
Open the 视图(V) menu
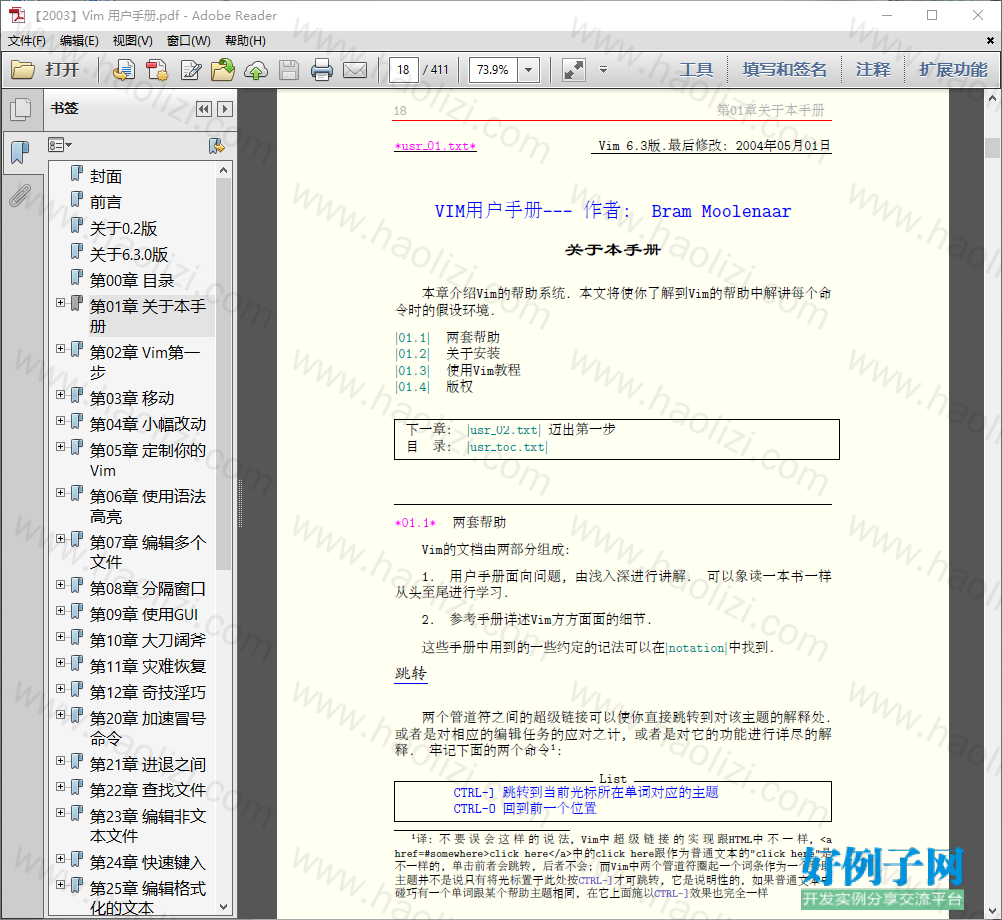(132, 41)
